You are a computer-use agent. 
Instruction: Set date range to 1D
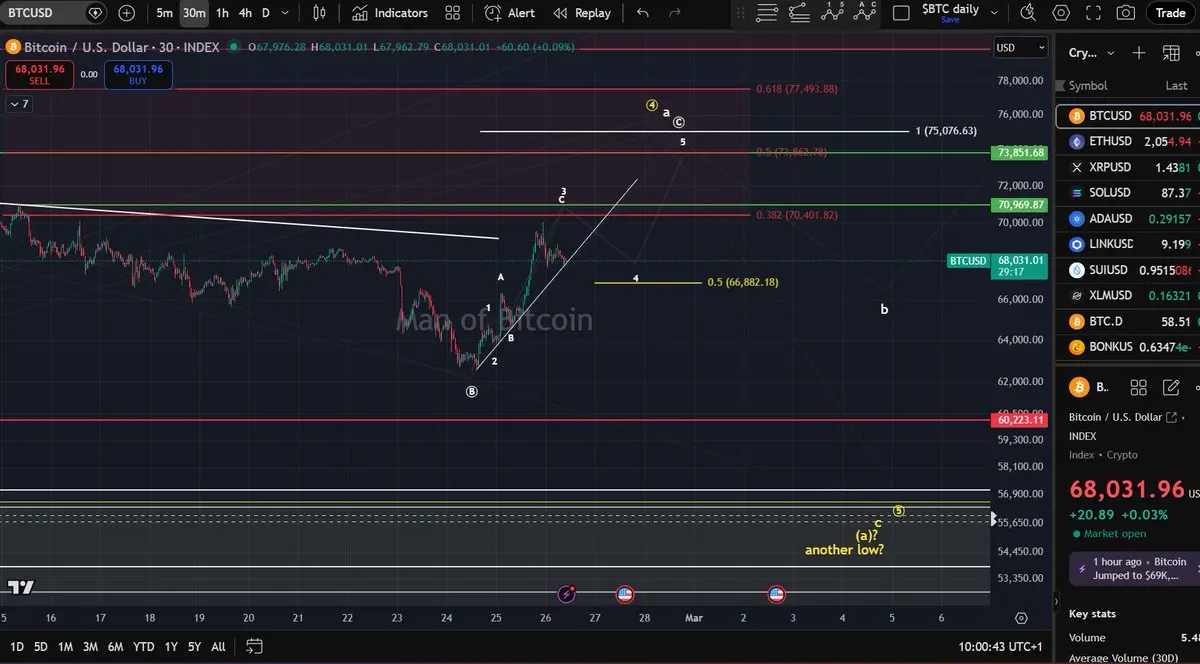coord(17,646)
